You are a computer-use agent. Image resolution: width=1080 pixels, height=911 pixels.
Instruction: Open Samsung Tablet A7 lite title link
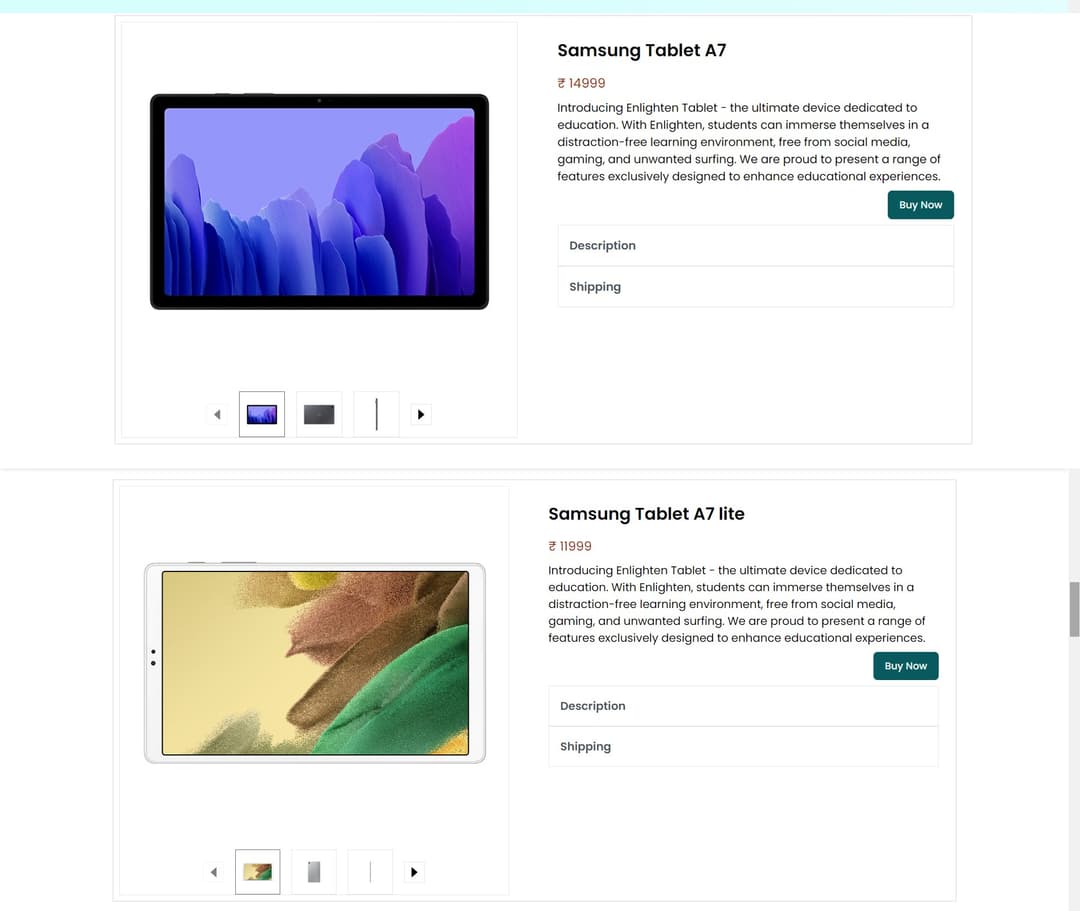[x=646, y=514]
